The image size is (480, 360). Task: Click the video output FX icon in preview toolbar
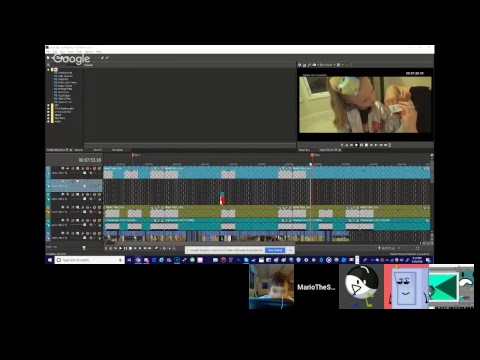click(309, 65)
